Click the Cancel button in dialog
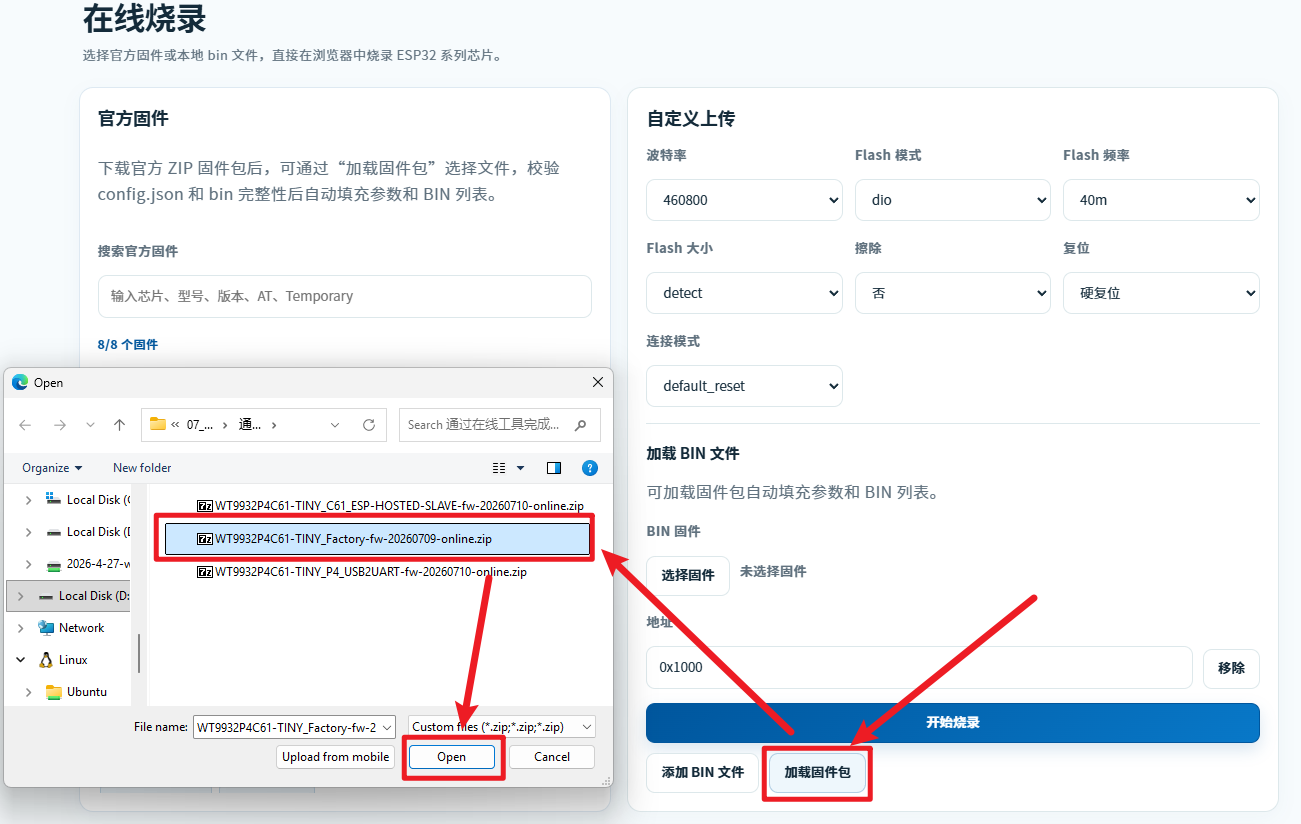This screenshot has width=1301, height=824. coord(552,757)
